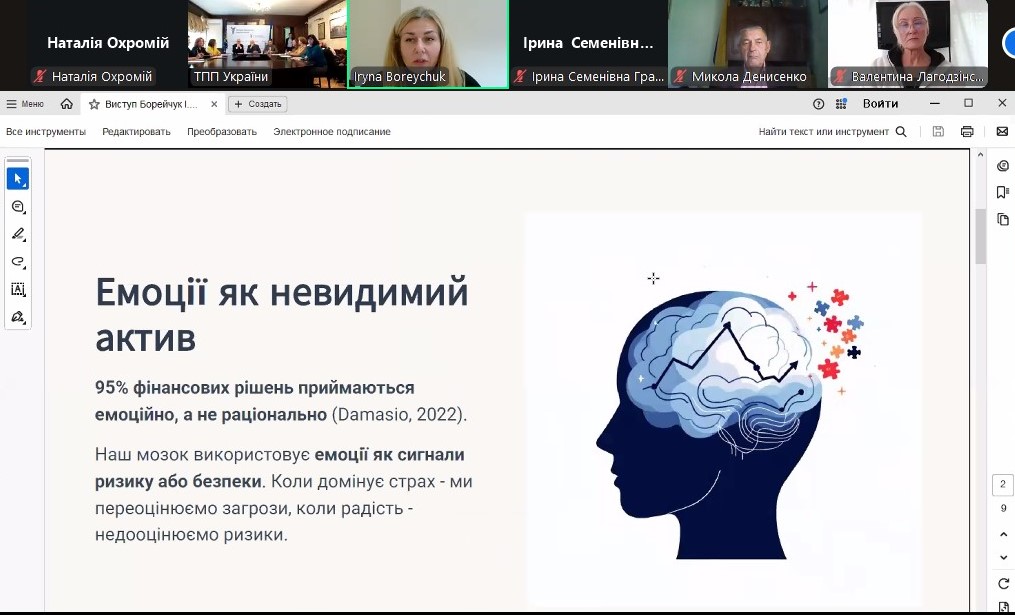Activate the text box selection tool
The image size is (1015, 615).
[x=18, y=290]
